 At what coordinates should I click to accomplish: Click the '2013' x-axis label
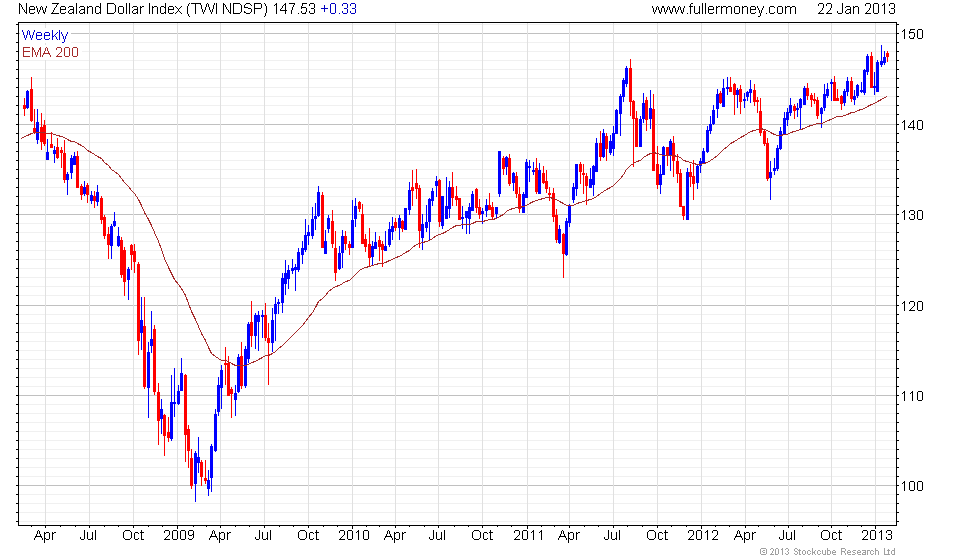click(x=877, y=535)
